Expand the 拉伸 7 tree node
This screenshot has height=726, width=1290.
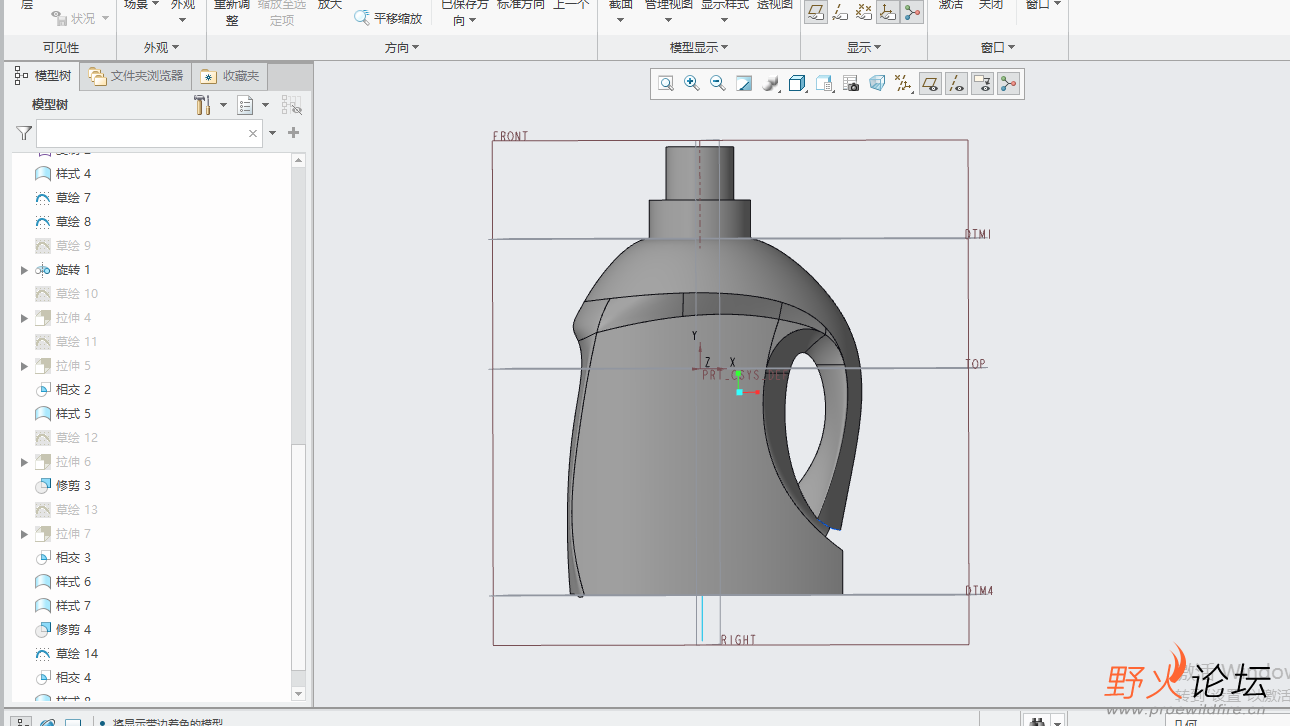[x=24, y=534]
